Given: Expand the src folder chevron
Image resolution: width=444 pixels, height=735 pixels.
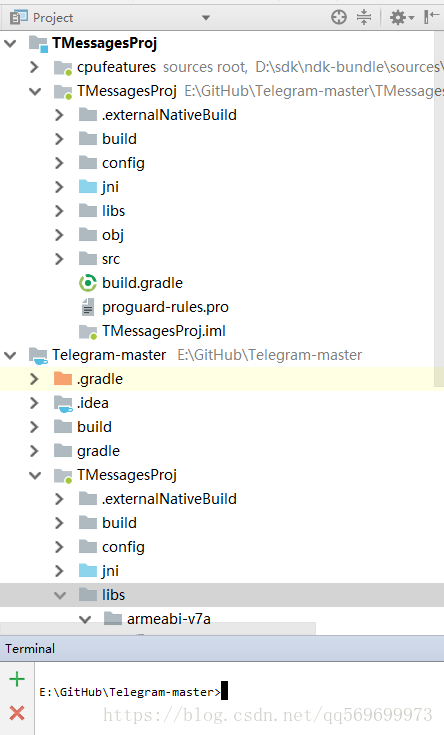Looking at the screenshot, I should click(59, 259).
